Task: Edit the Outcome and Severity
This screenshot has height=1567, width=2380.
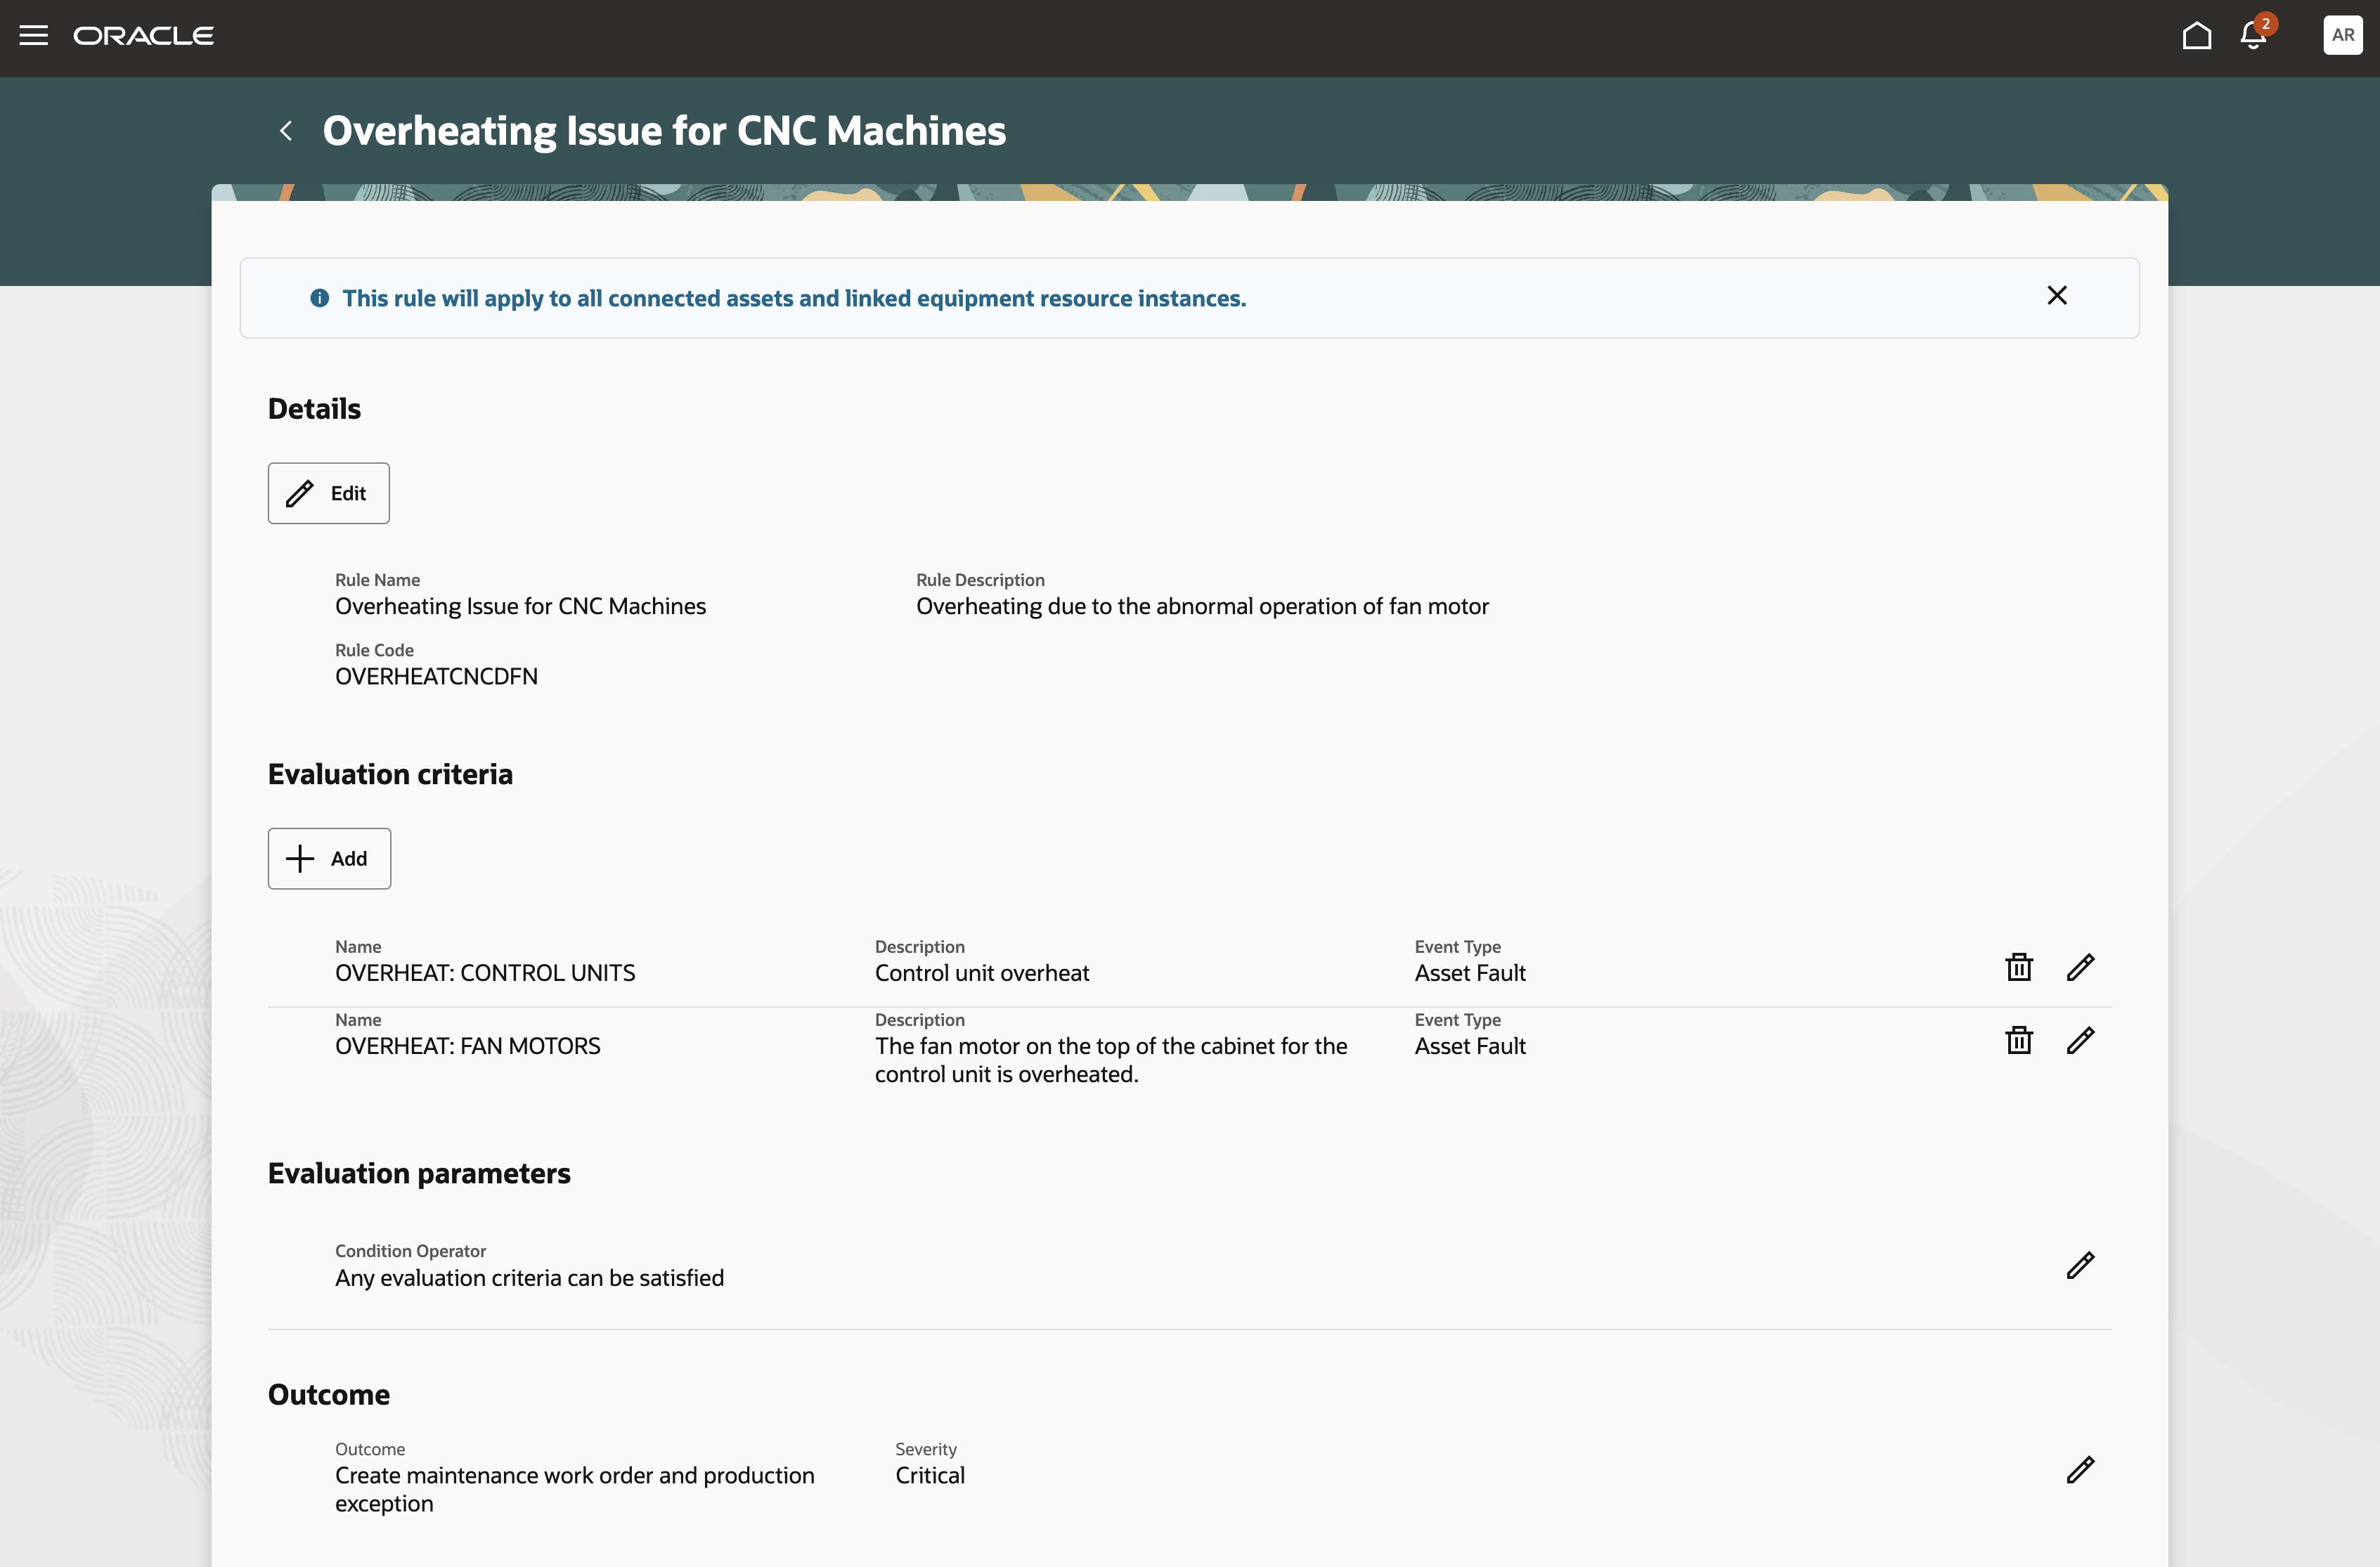Action: pos(2080,1469)
